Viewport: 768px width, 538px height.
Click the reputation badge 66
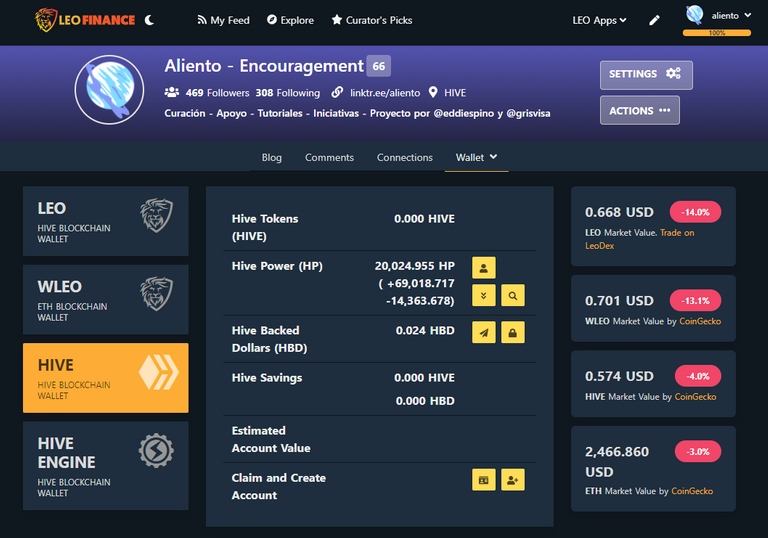pos(379,66)
